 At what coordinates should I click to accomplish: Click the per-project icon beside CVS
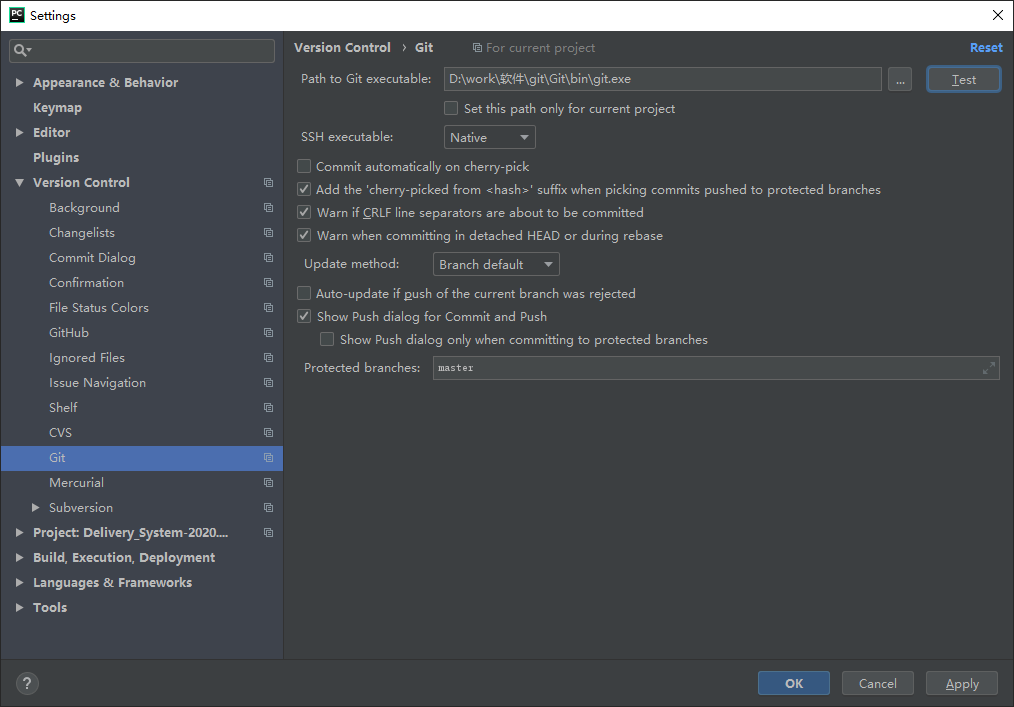tap(268, 432)
